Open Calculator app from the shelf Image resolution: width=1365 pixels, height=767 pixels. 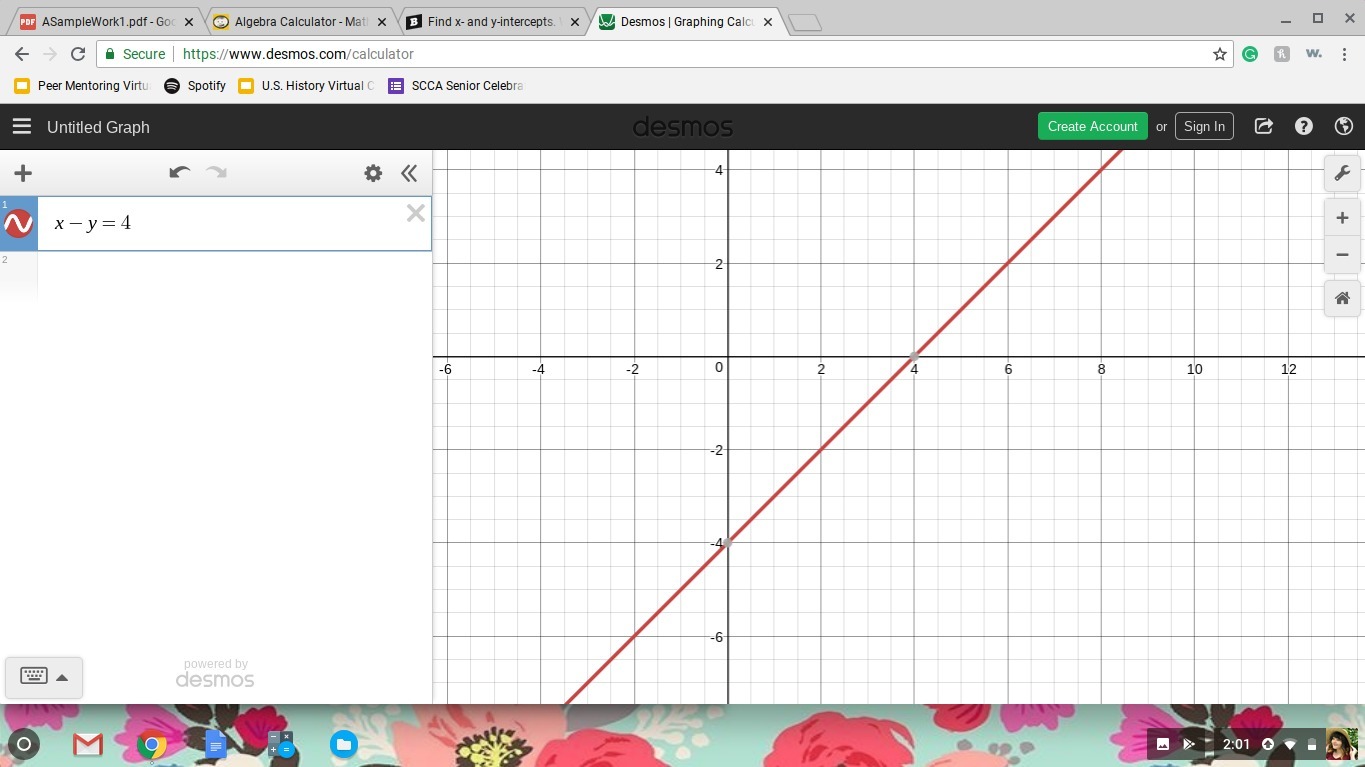(280, 744)
